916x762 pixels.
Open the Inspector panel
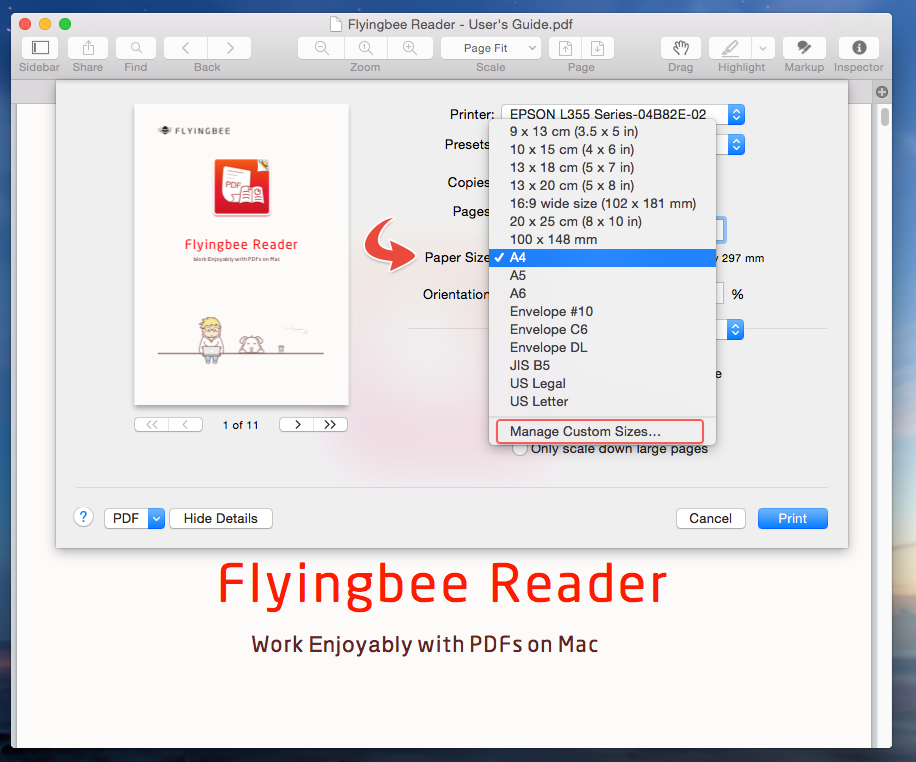click(859, 48)
